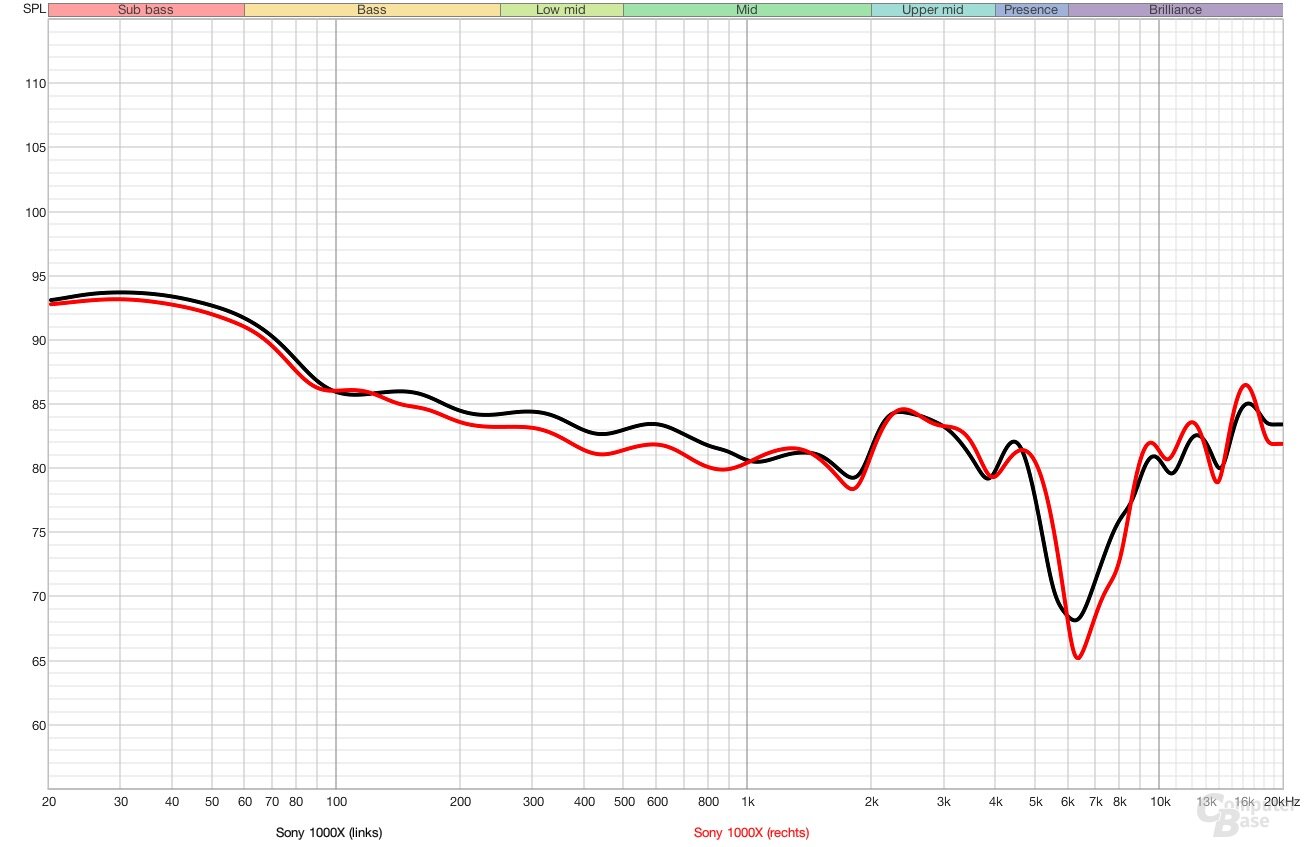Click the Mid band label in header
1307x847 pixels.
click(747, 10)
